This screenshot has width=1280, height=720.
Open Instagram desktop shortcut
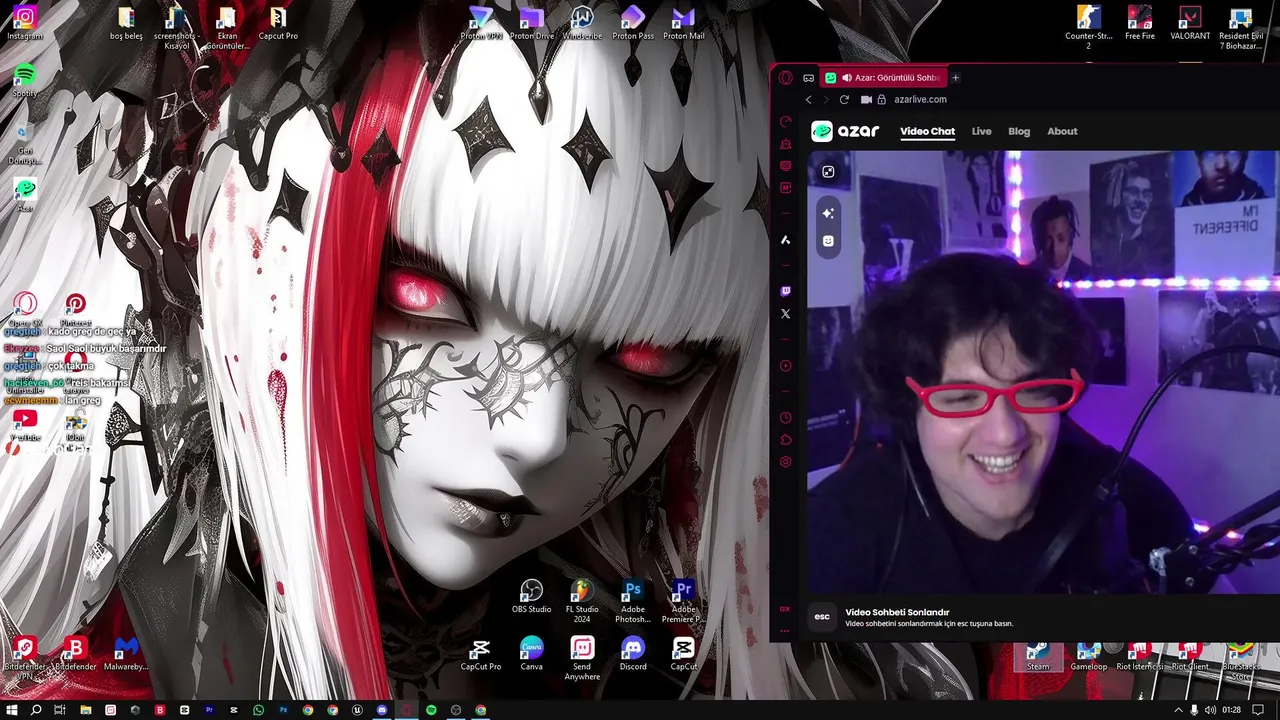25,23
